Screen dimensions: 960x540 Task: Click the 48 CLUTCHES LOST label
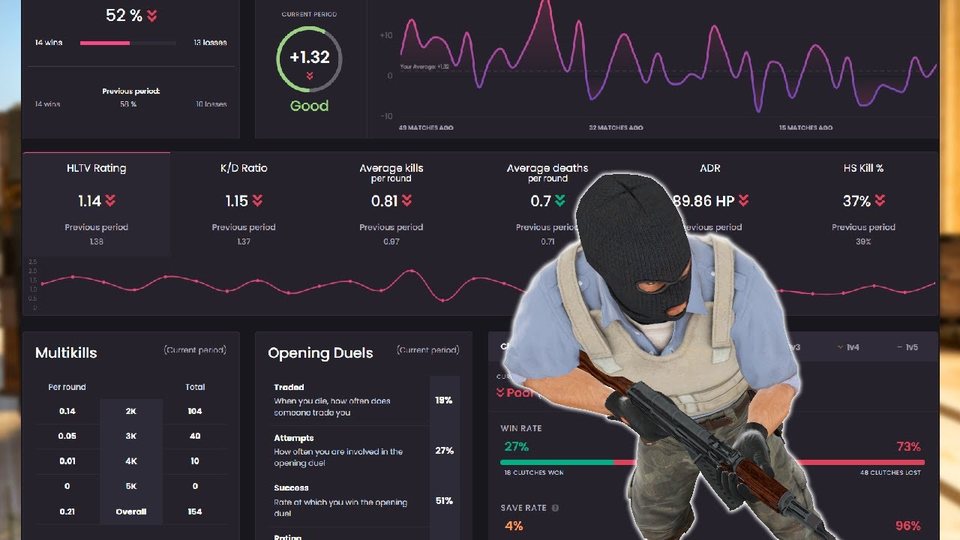[890, 473]
